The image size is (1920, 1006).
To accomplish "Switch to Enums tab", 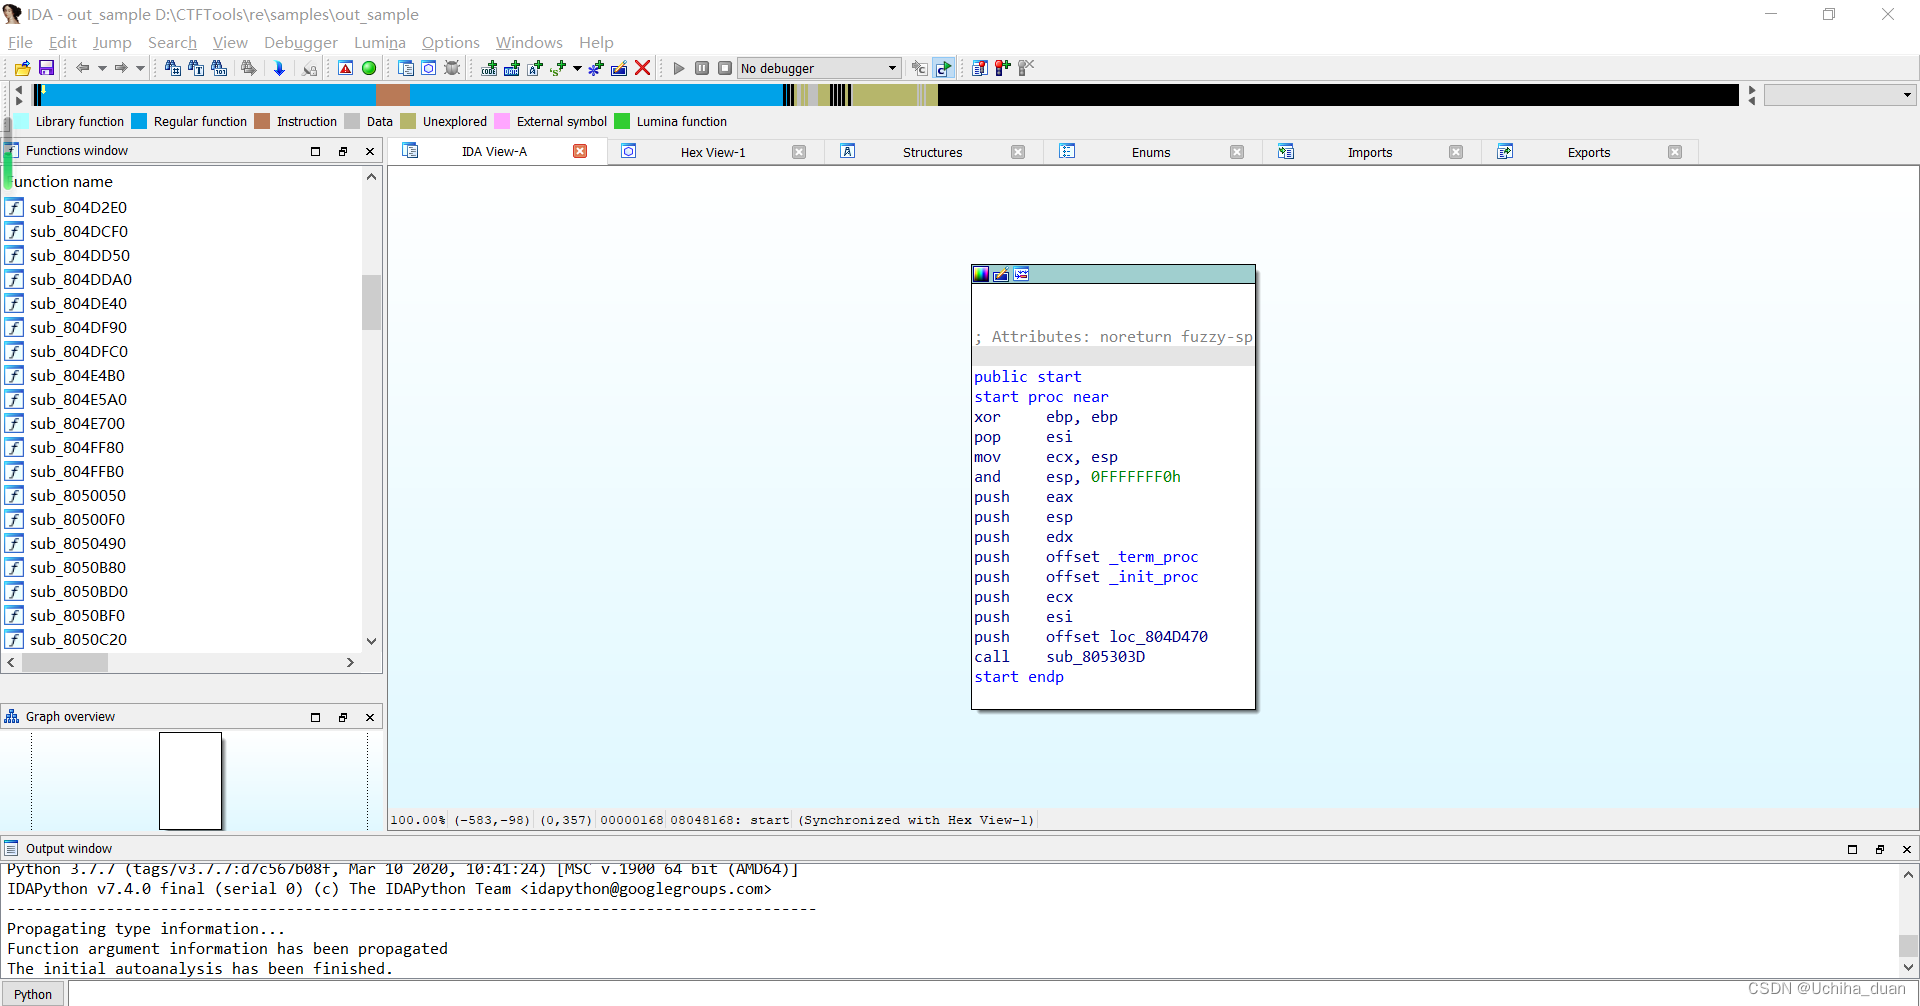I will pyautogui.click(x=1151, y=152).
